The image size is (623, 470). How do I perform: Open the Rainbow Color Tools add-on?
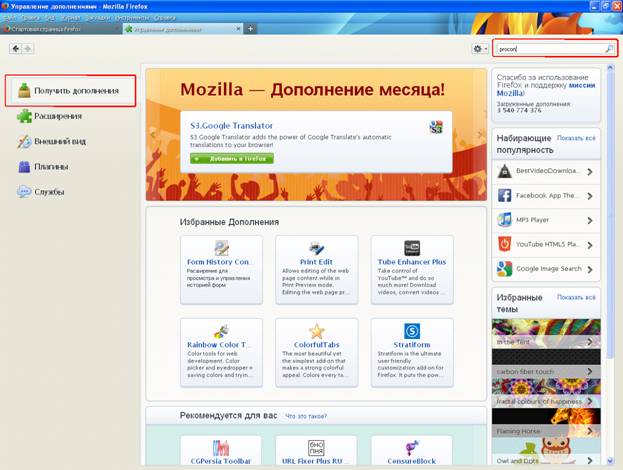pyautogui.click(x=221, y=353)
